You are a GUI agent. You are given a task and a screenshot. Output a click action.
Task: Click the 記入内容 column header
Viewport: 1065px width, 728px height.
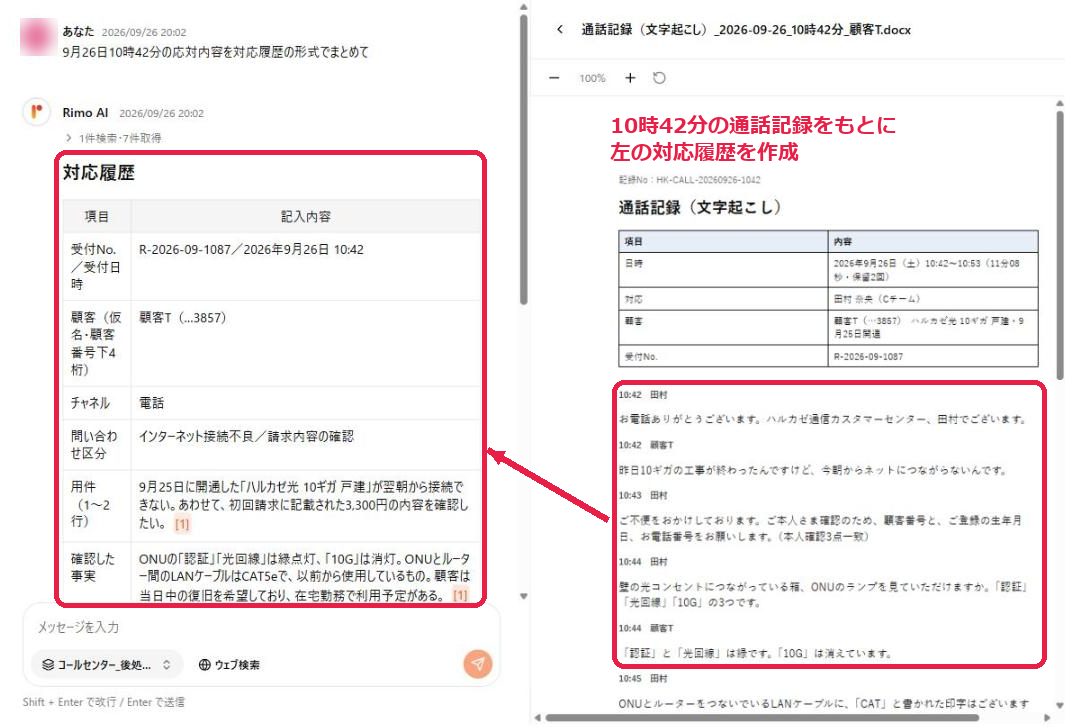pos(306,217)
